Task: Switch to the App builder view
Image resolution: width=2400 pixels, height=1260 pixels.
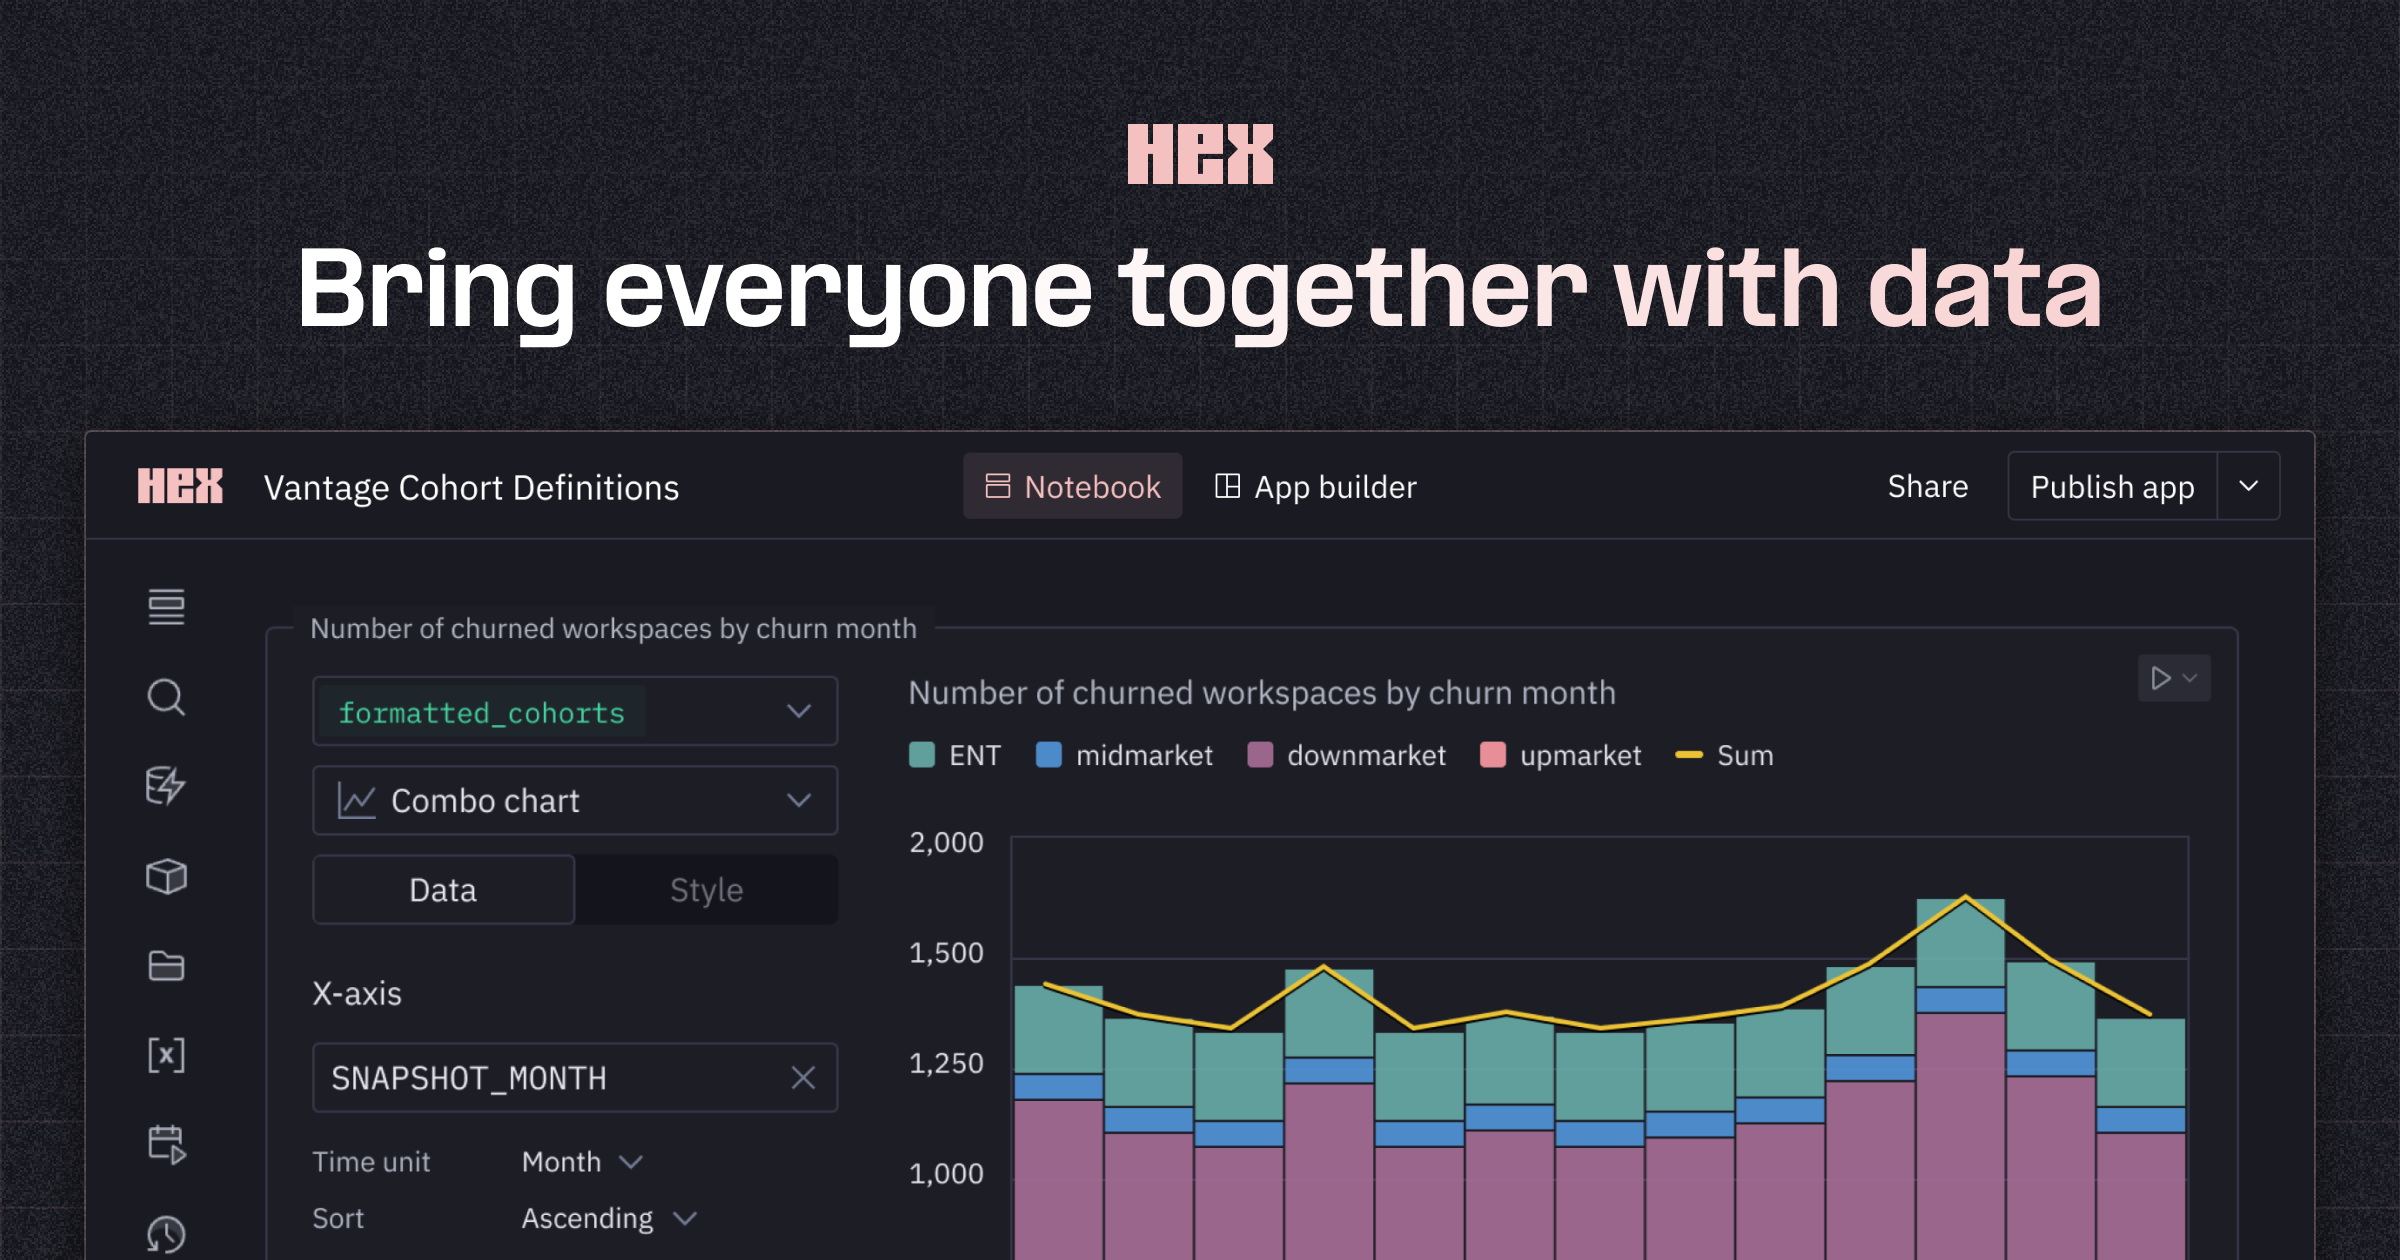Action: point(1314,486)
